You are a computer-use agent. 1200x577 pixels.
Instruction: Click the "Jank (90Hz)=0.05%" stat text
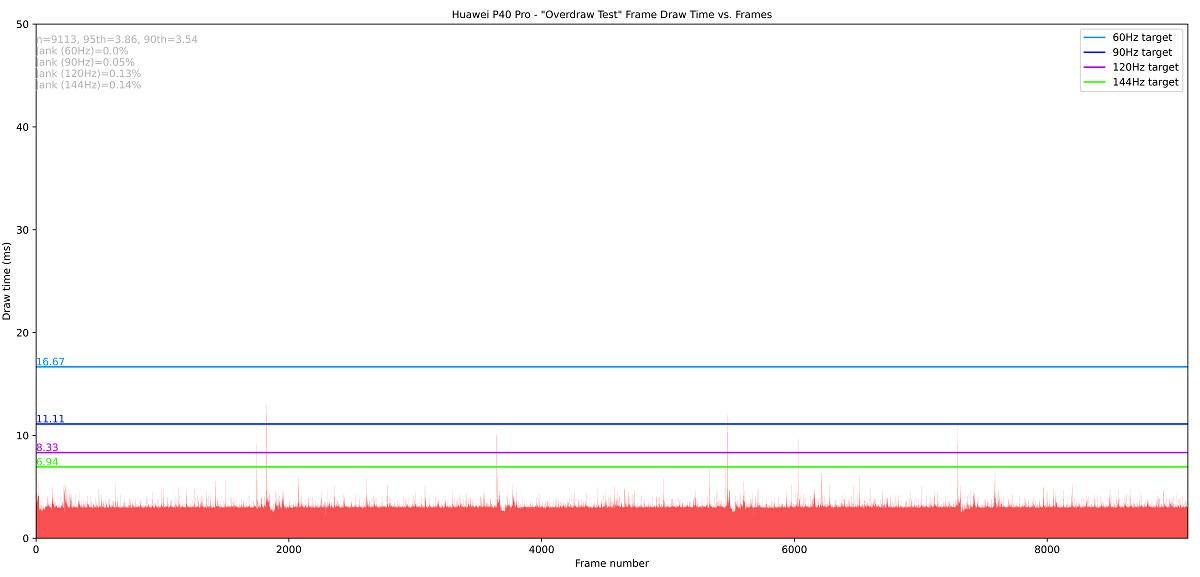click(x=85, y=62)
